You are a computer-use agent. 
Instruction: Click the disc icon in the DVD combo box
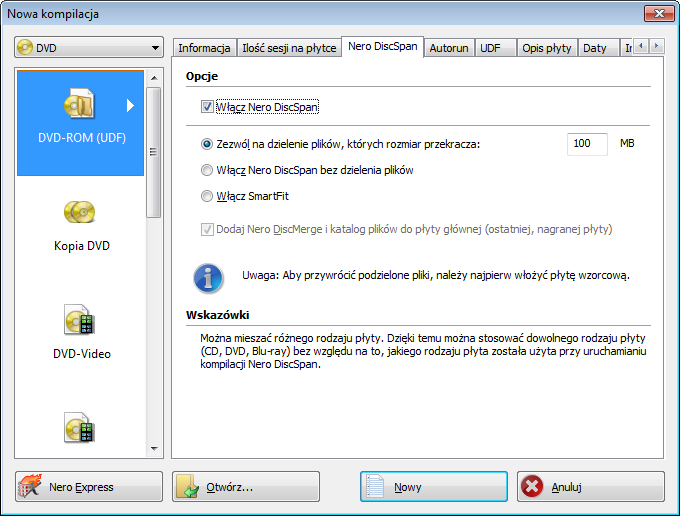point(25,47)
